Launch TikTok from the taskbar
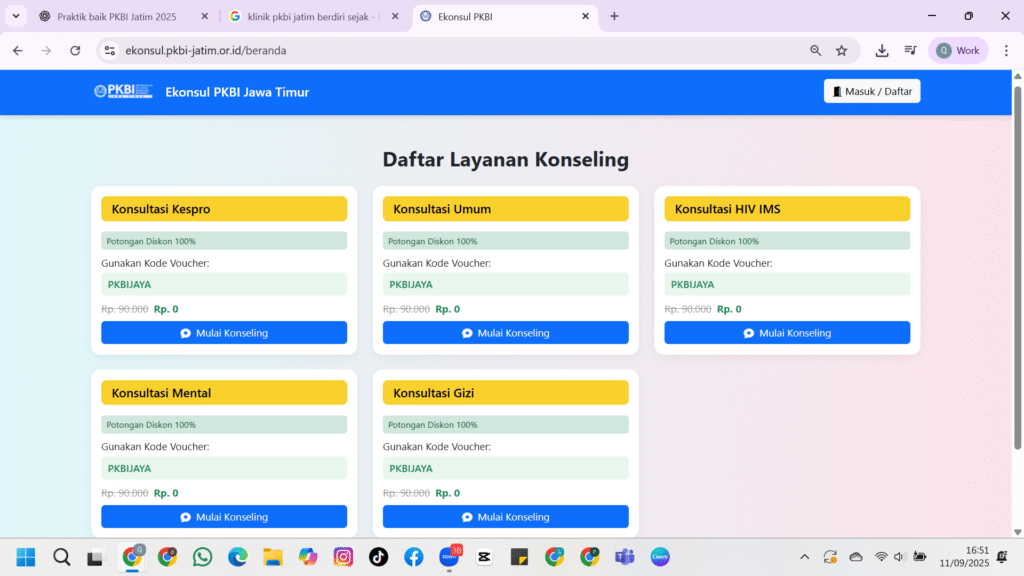Screen dimensions: 1024x576 pos(378,557)
